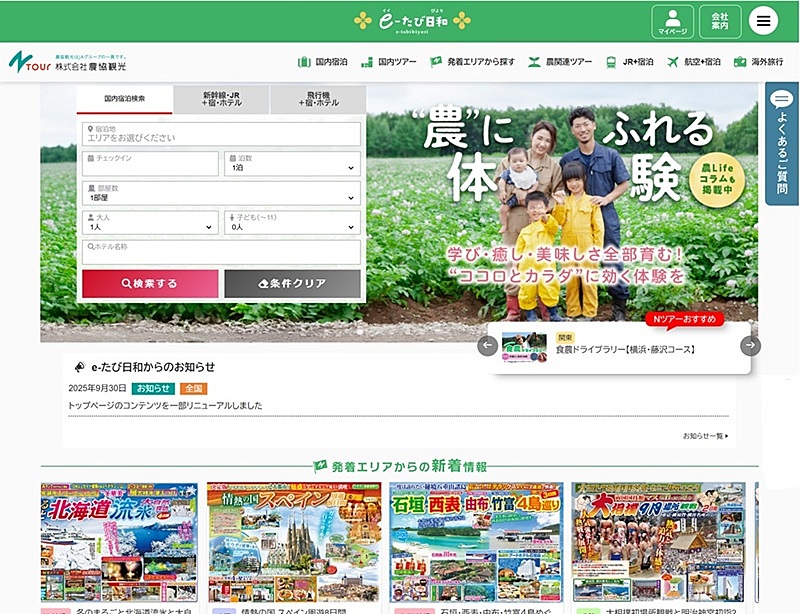Expand the 泊数 nights dropdown

point(292,164)
